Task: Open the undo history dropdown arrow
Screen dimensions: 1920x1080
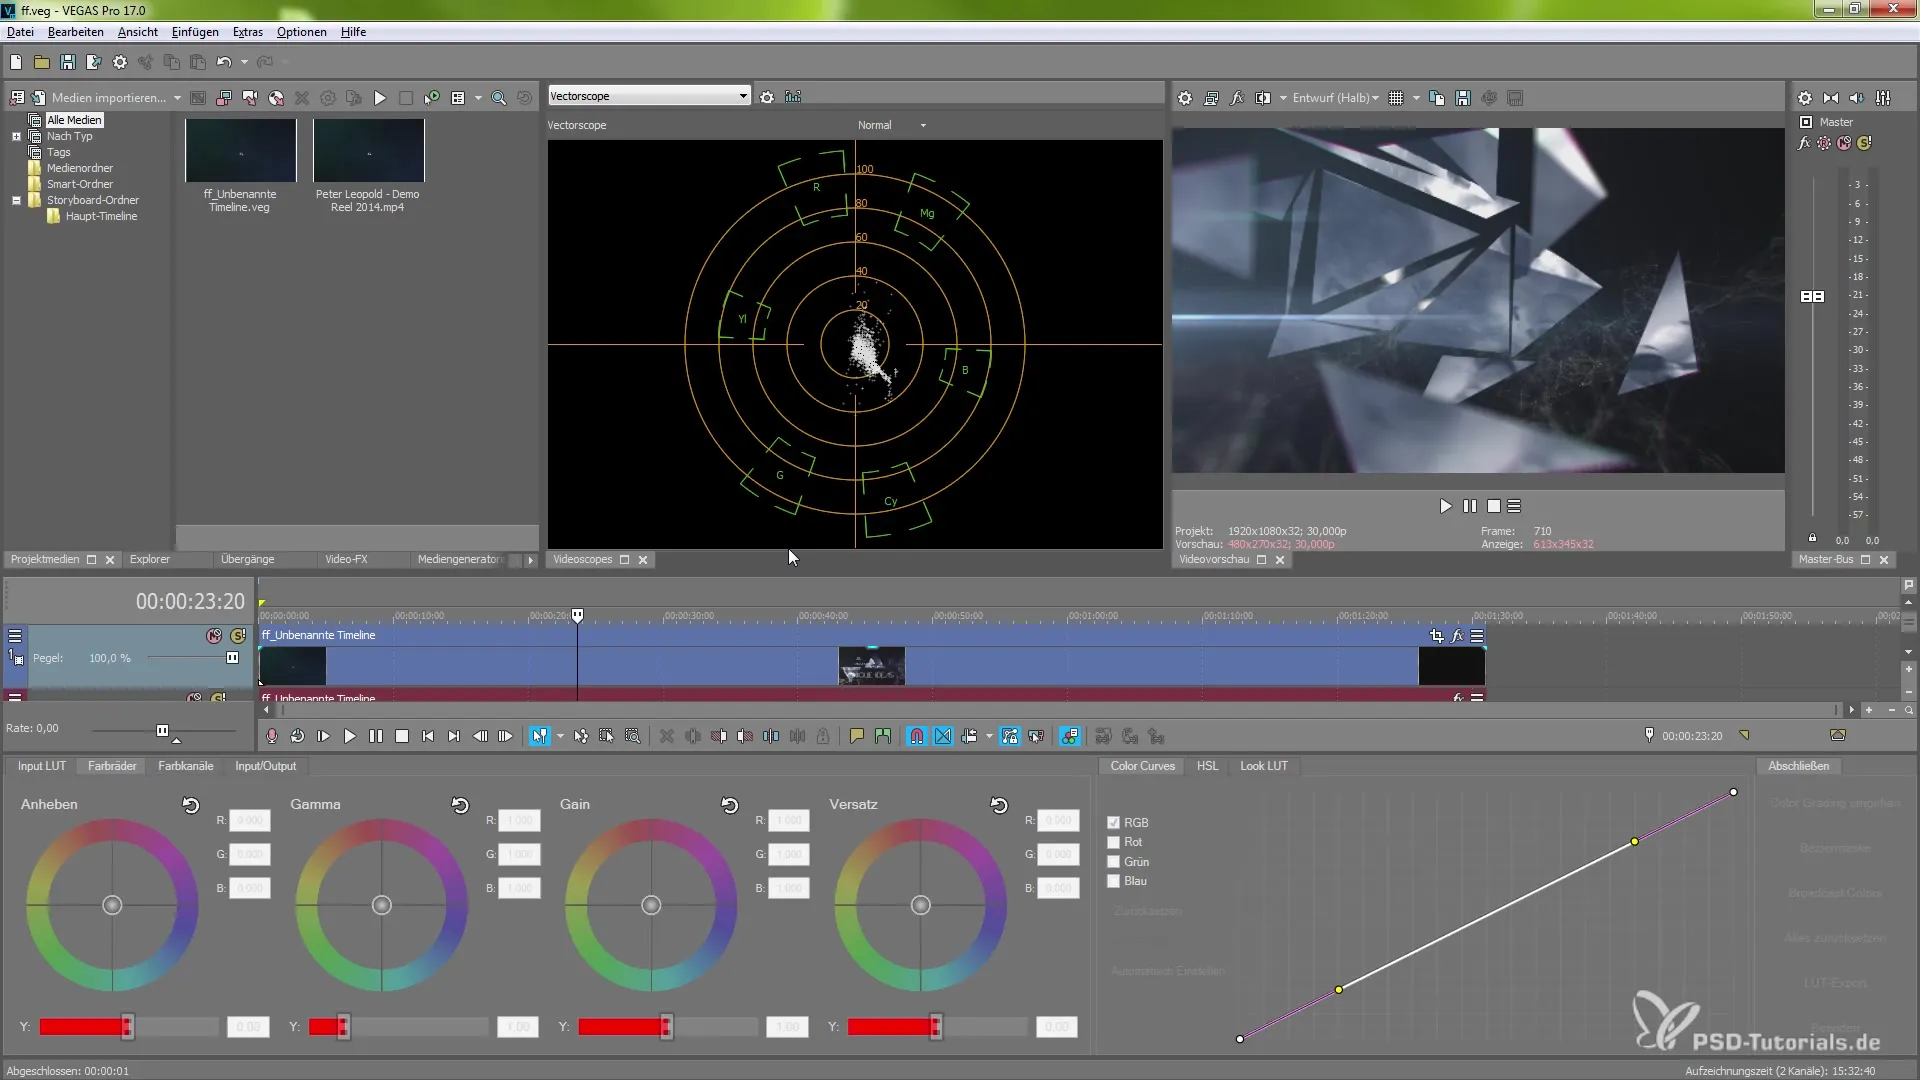Action: click(x=244, y=62)
